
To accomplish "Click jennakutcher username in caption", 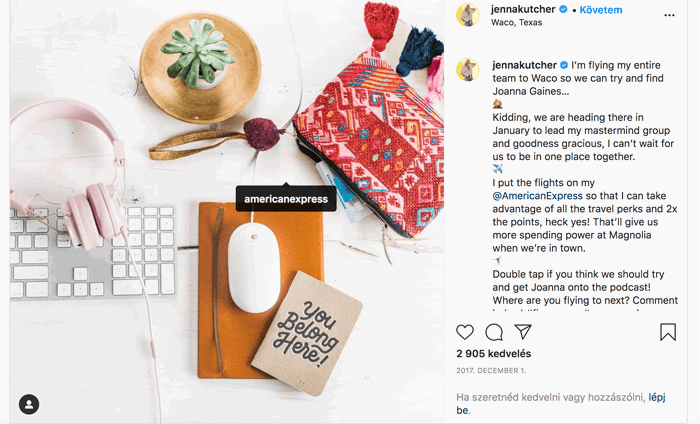I will click(525, 65).
